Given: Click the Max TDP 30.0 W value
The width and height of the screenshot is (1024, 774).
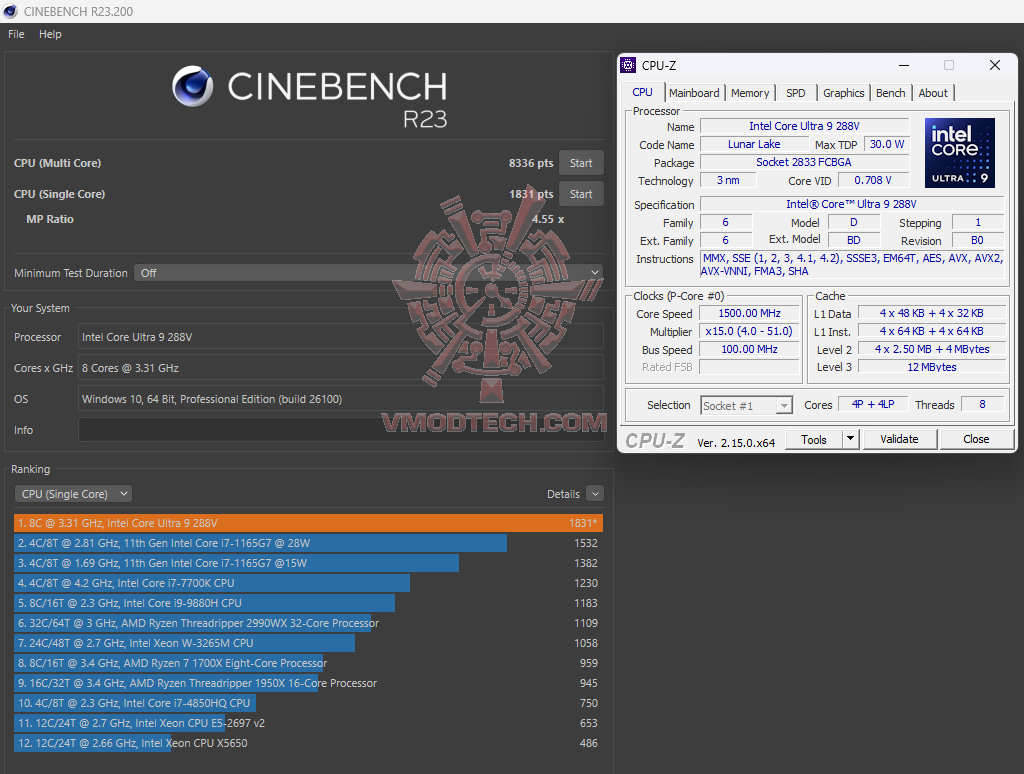Looking at the screenshot, I should point(886,144).
